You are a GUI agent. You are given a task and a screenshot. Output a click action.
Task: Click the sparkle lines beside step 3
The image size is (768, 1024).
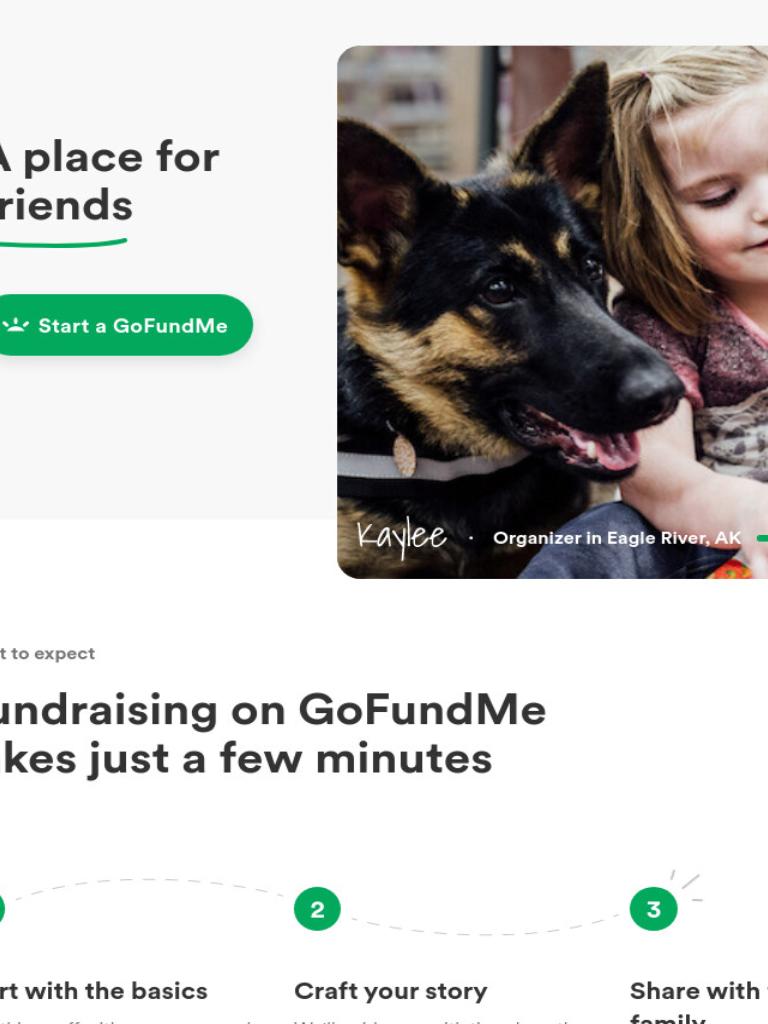(687, 884)
